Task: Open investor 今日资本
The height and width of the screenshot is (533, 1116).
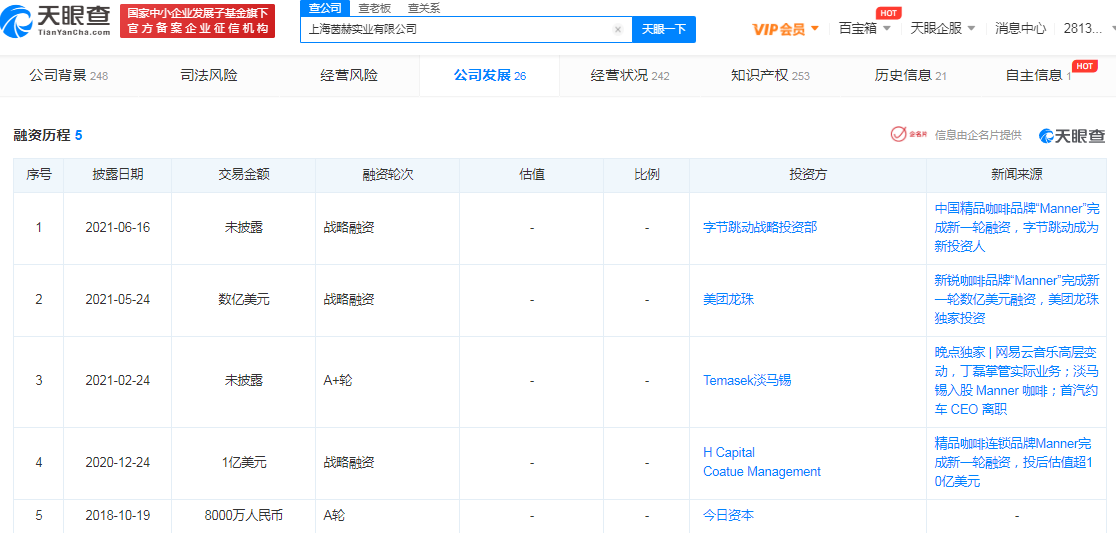Action: [x=728, y=515]
